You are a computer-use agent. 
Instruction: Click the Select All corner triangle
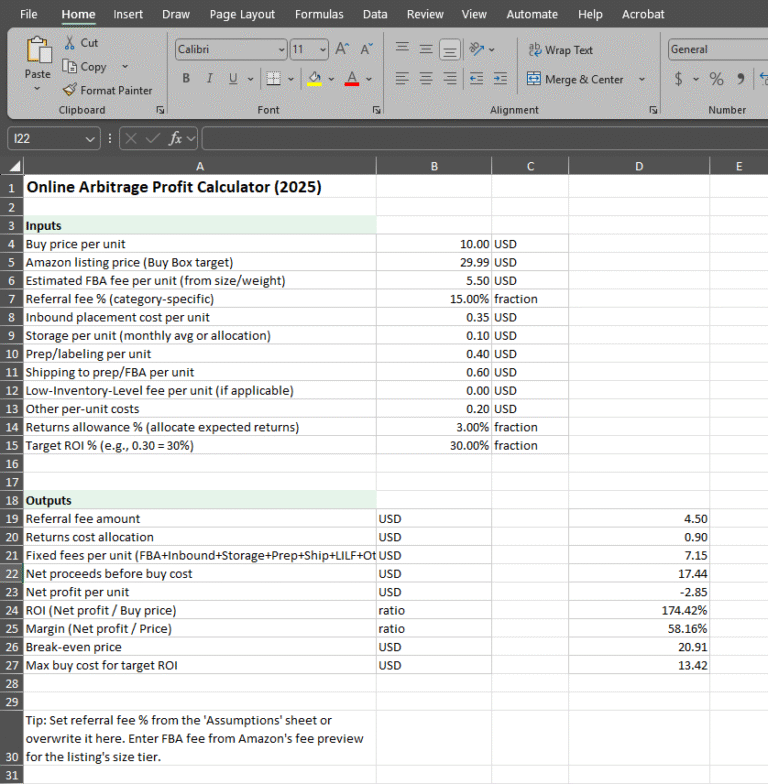click(14, 166)
